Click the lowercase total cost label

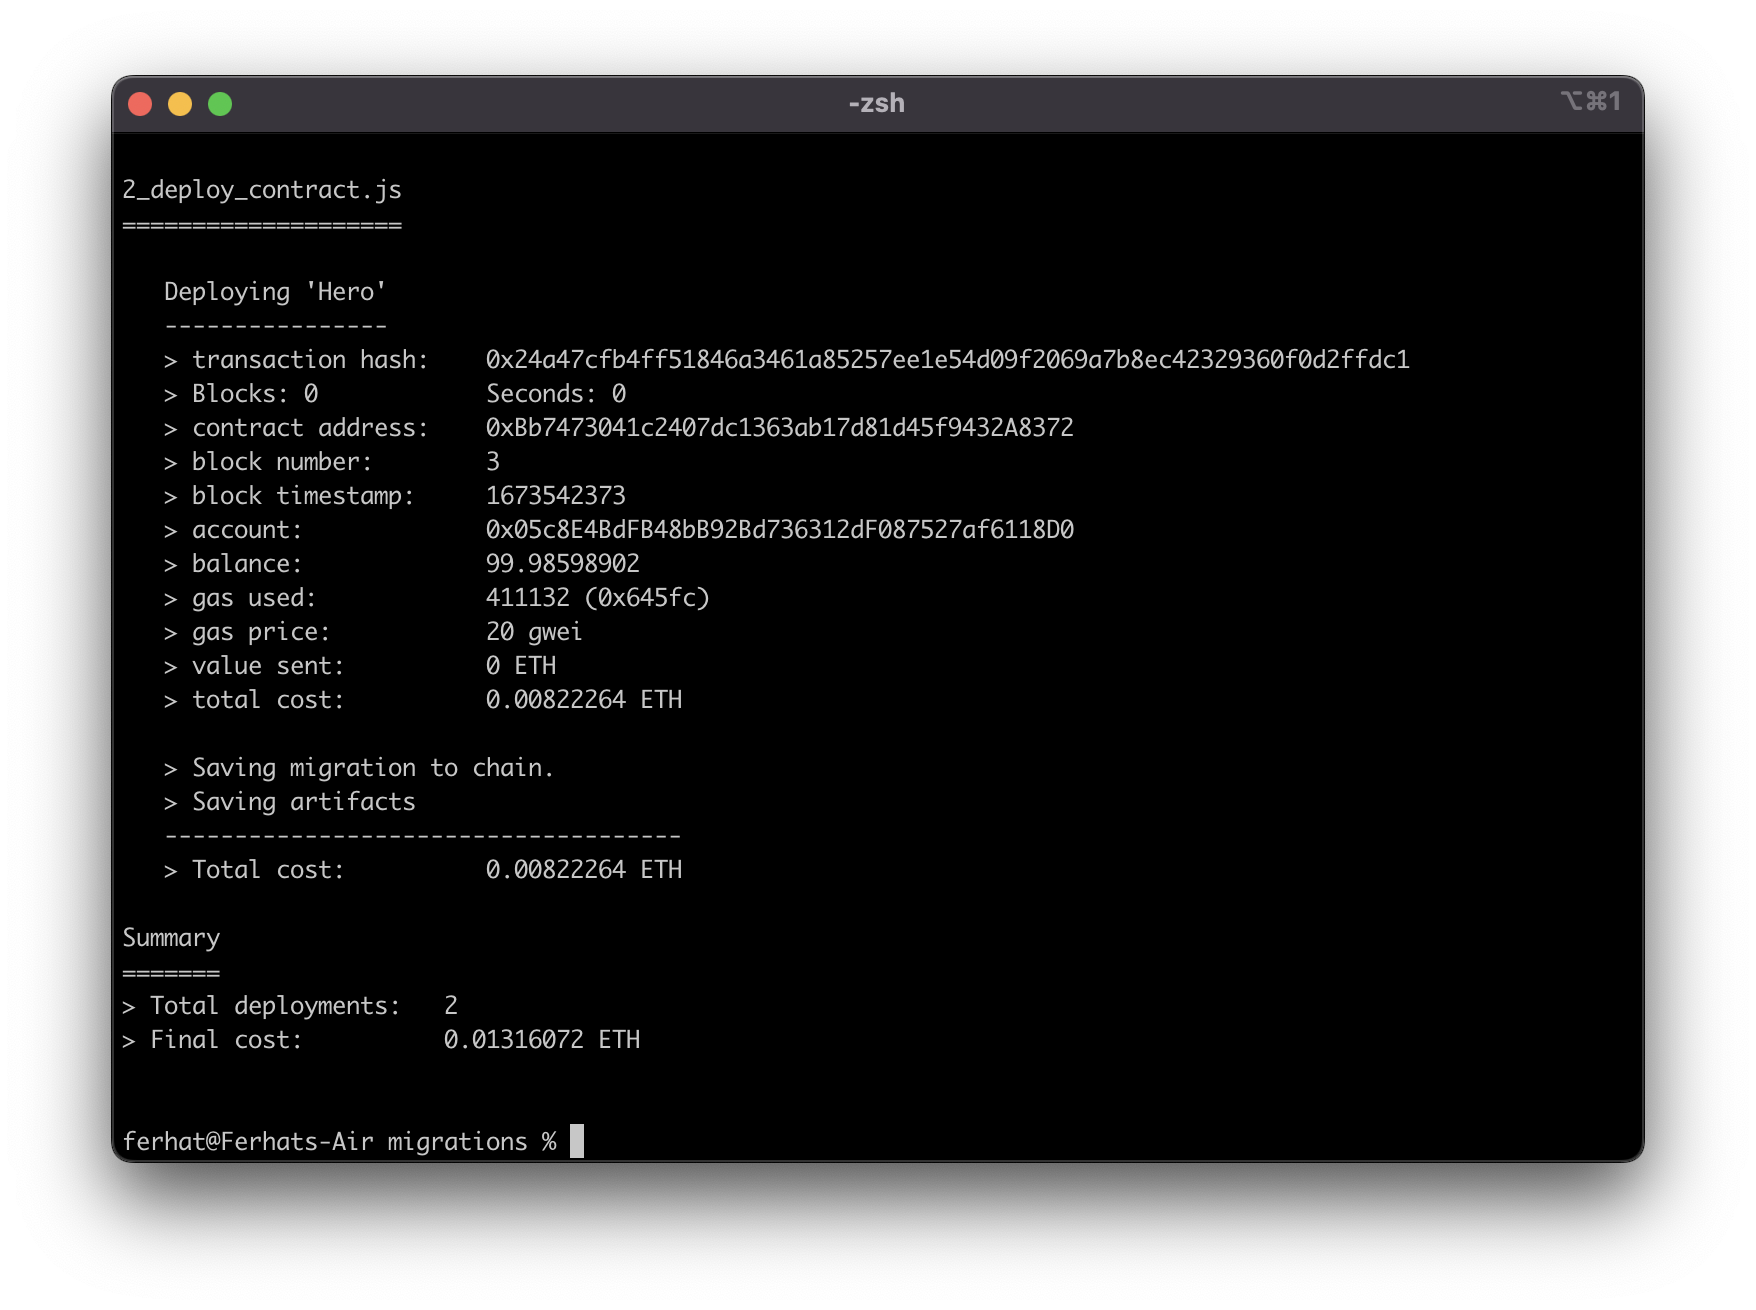268,700
